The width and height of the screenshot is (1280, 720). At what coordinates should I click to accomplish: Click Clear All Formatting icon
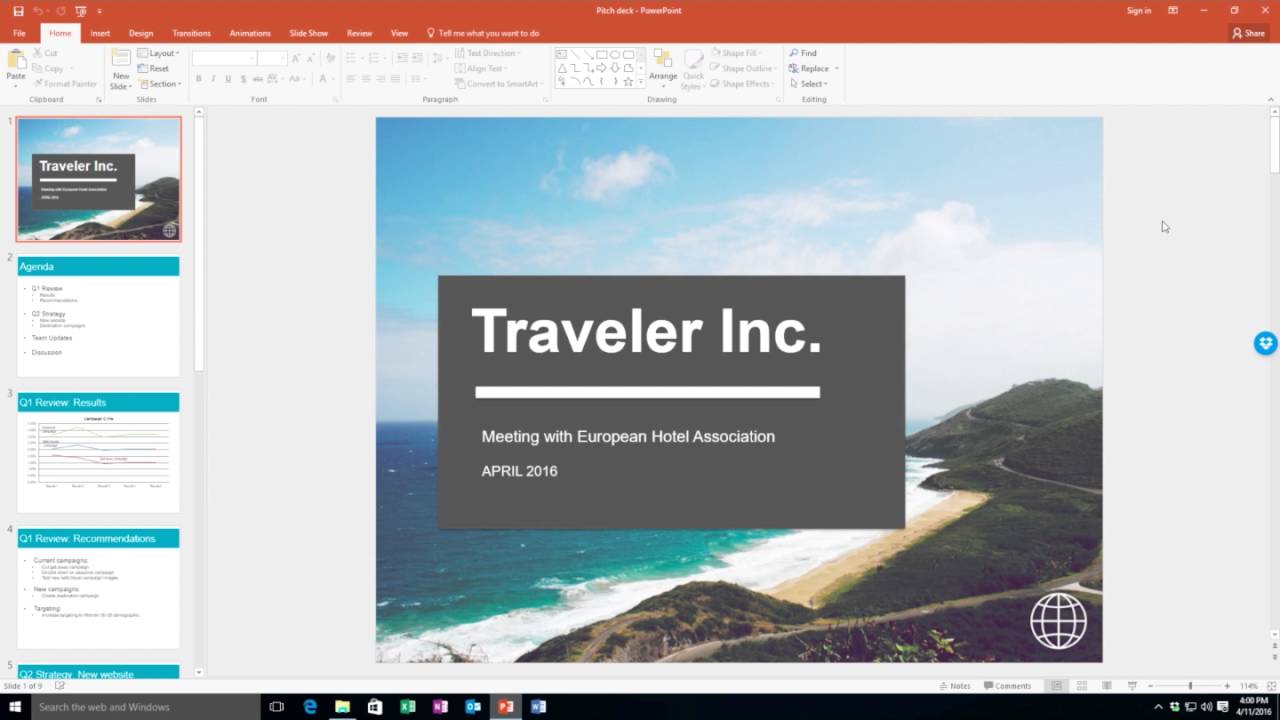[x=331, y=58]
